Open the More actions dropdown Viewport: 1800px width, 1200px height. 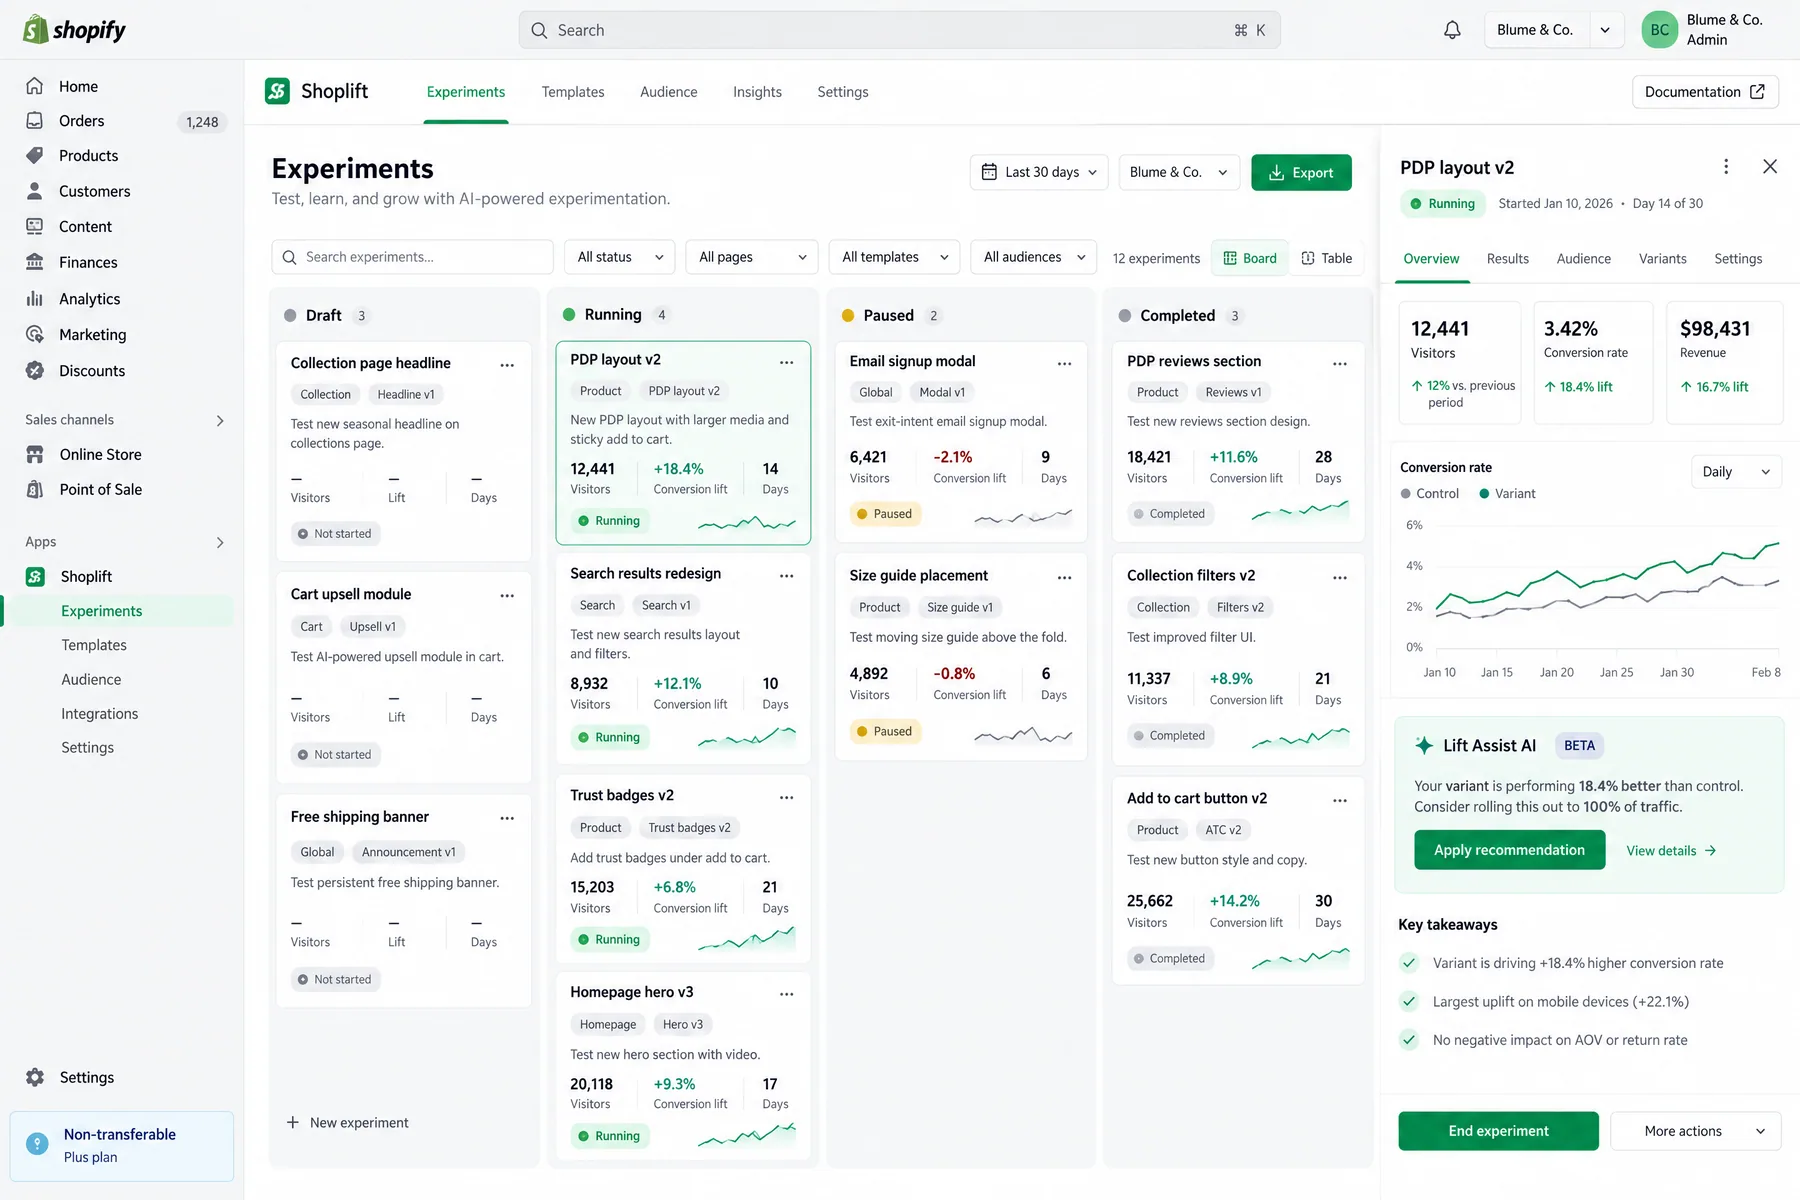click(x=1696, y=1131)
